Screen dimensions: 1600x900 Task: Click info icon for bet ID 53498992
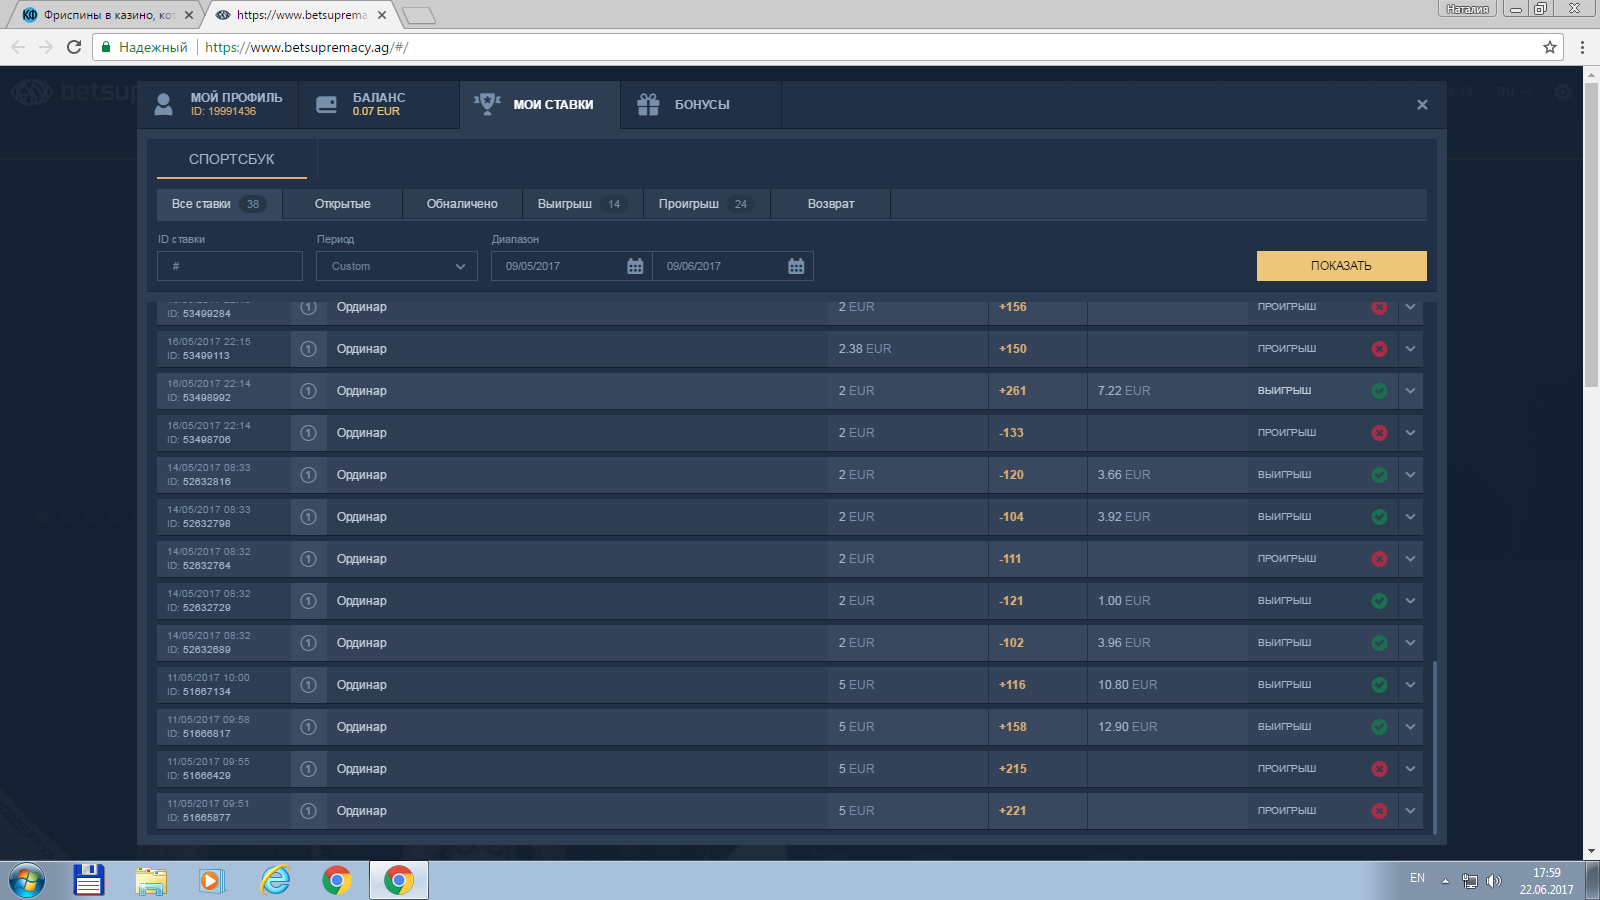pyautogui.click(x=308, y=391)
